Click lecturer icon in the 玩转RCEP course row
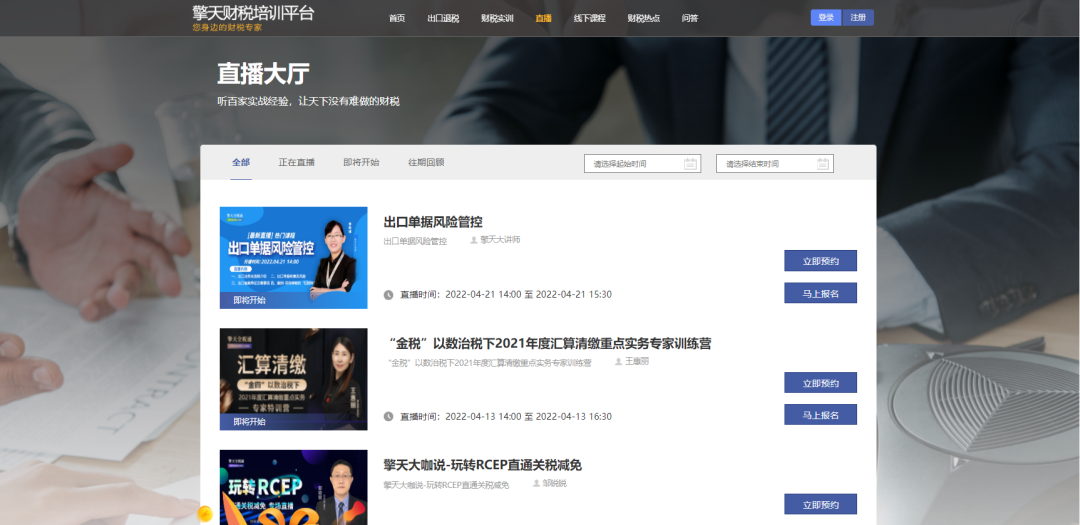Viewport: 1080px width, 525px height. pos(537,483)
